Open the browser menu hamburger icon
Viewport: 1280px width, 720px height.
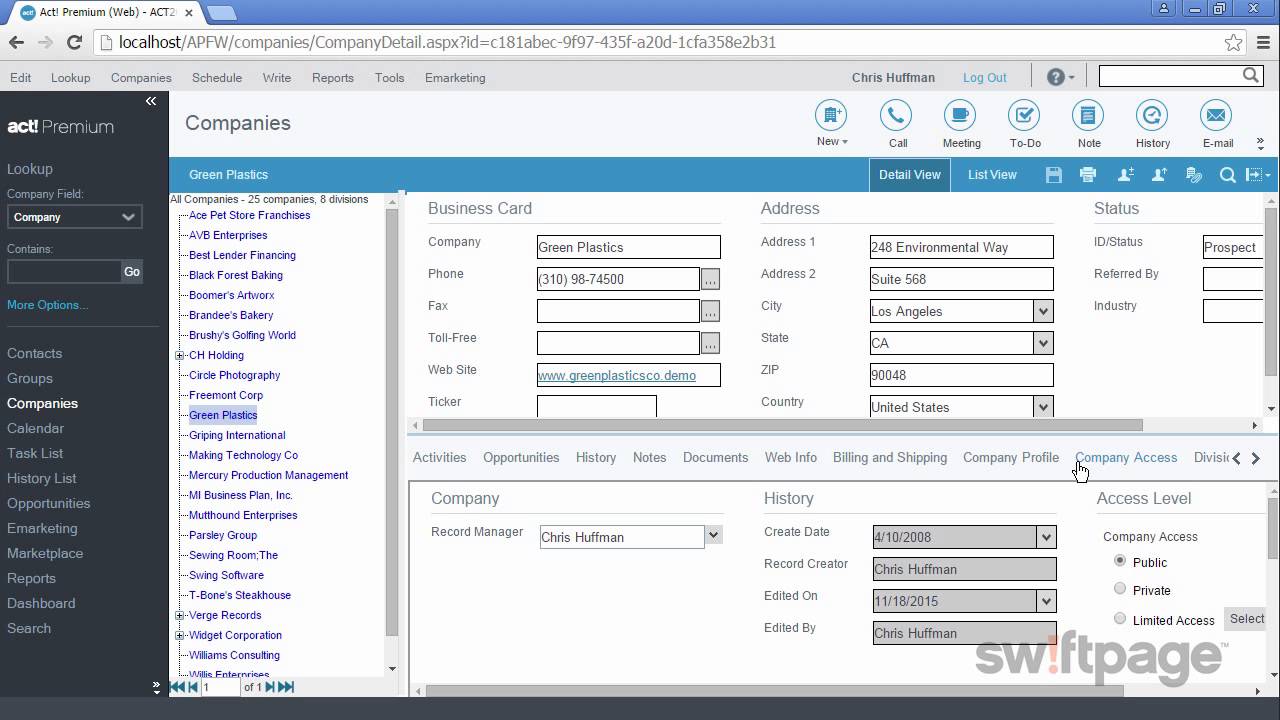point(1262,42)
